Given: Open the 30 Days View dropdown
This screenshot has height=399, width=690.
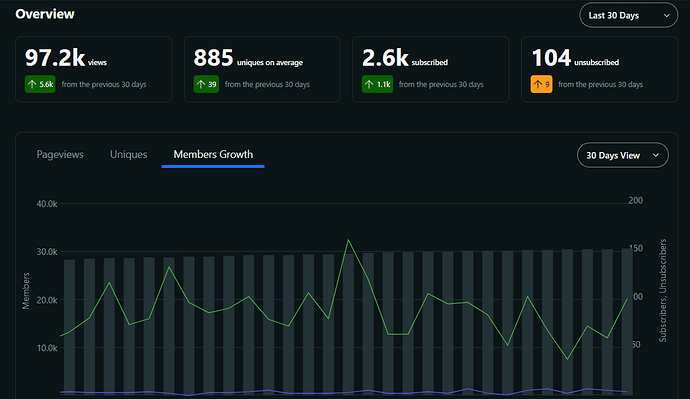Looking at the screenshot, I should point(623,155).
